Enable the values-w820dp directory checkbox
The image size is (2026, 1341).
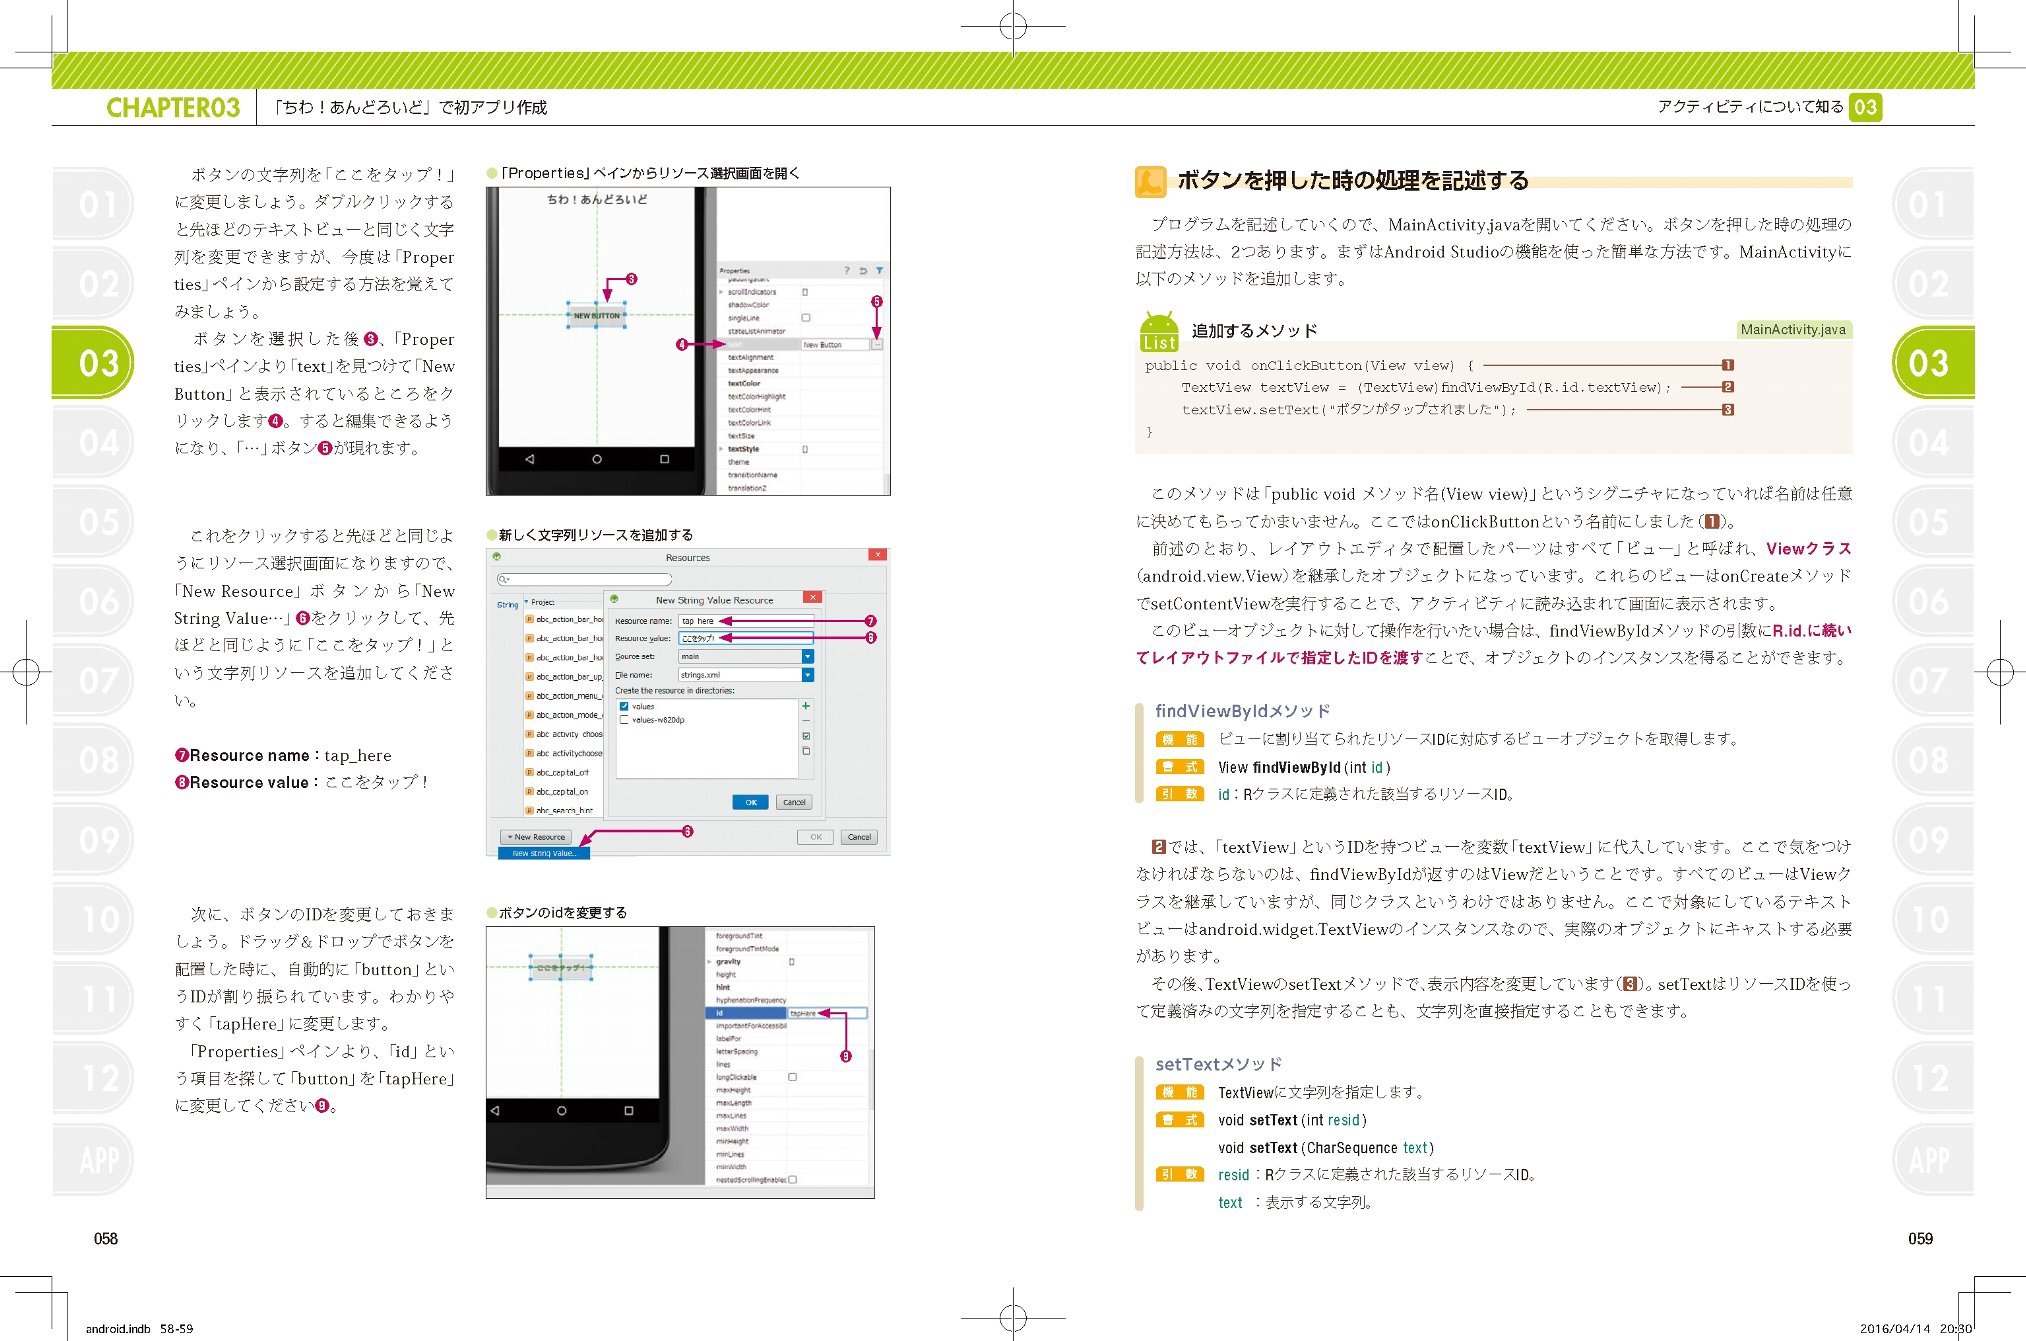[625, 720]
